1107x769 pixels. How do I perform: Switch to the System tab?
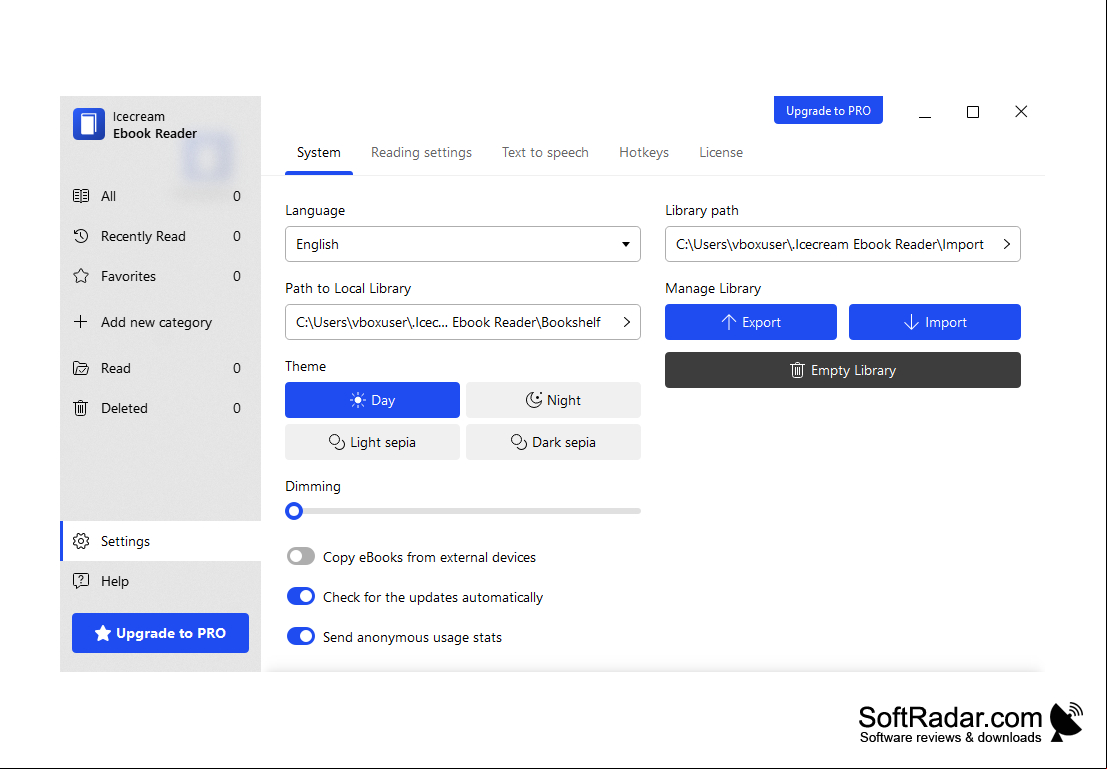coord(318,153)
